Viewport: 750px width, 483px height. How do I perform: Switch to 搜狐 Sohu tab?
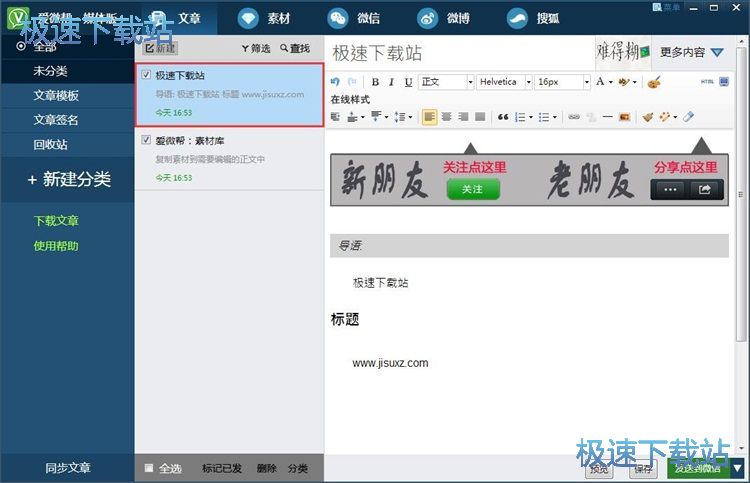[x=548, y=18]
